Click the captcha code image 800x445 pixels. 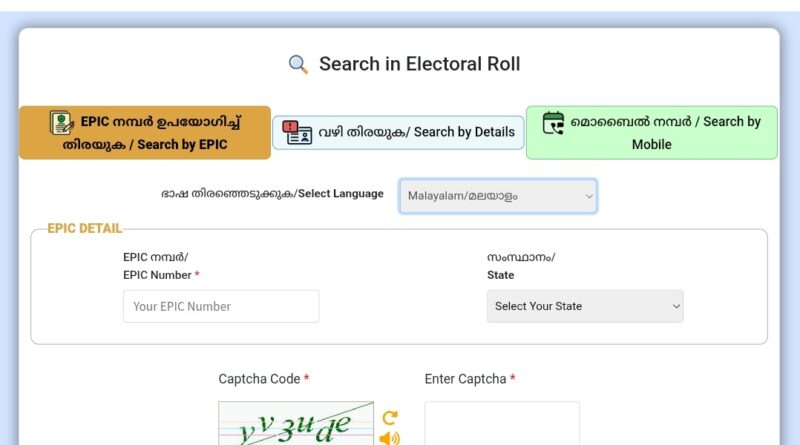point(296,425)
